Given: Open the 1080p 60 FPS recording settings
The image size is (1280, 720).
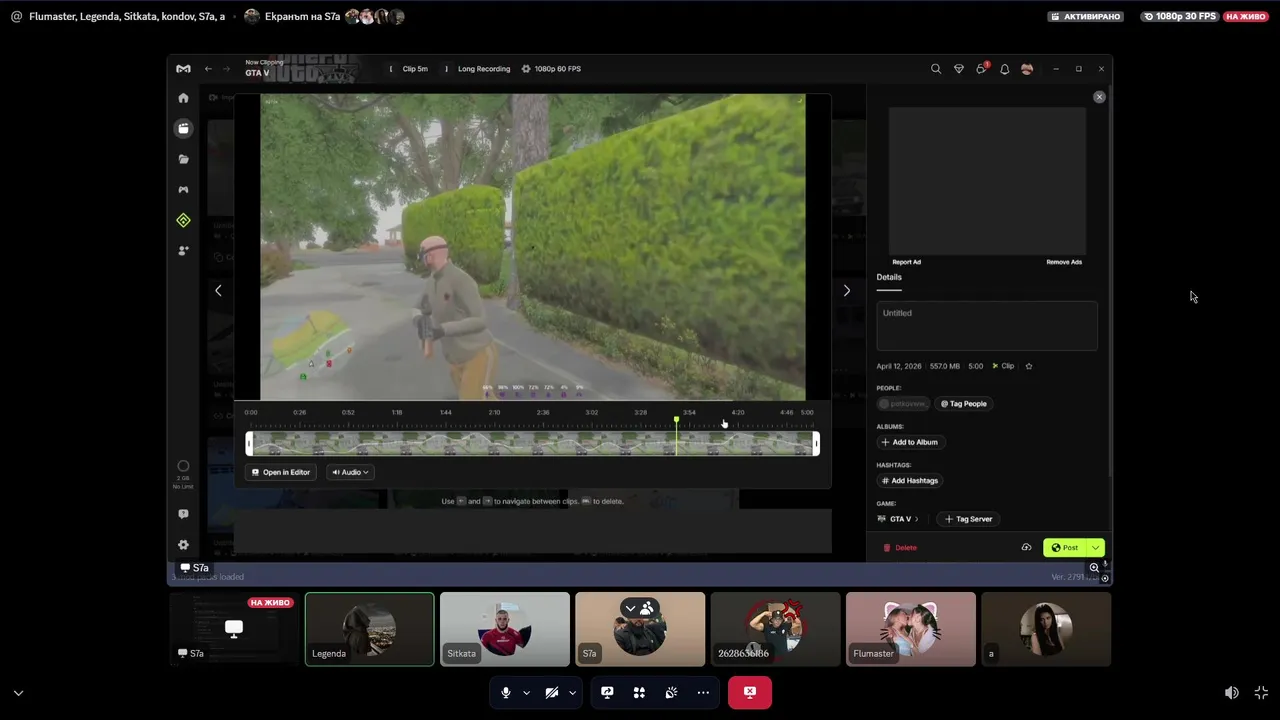Looking at the screenshot, I should click(551, 69).
